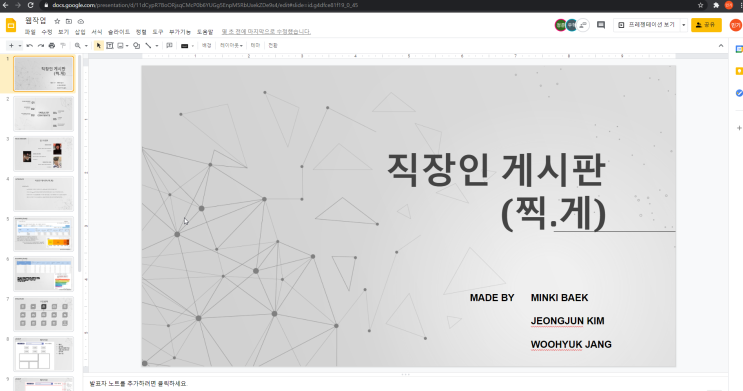This screenshot has width=743, height=391.
Task: Expand the zoom level dropdown arrow
Action: click(x=86, y=45)
